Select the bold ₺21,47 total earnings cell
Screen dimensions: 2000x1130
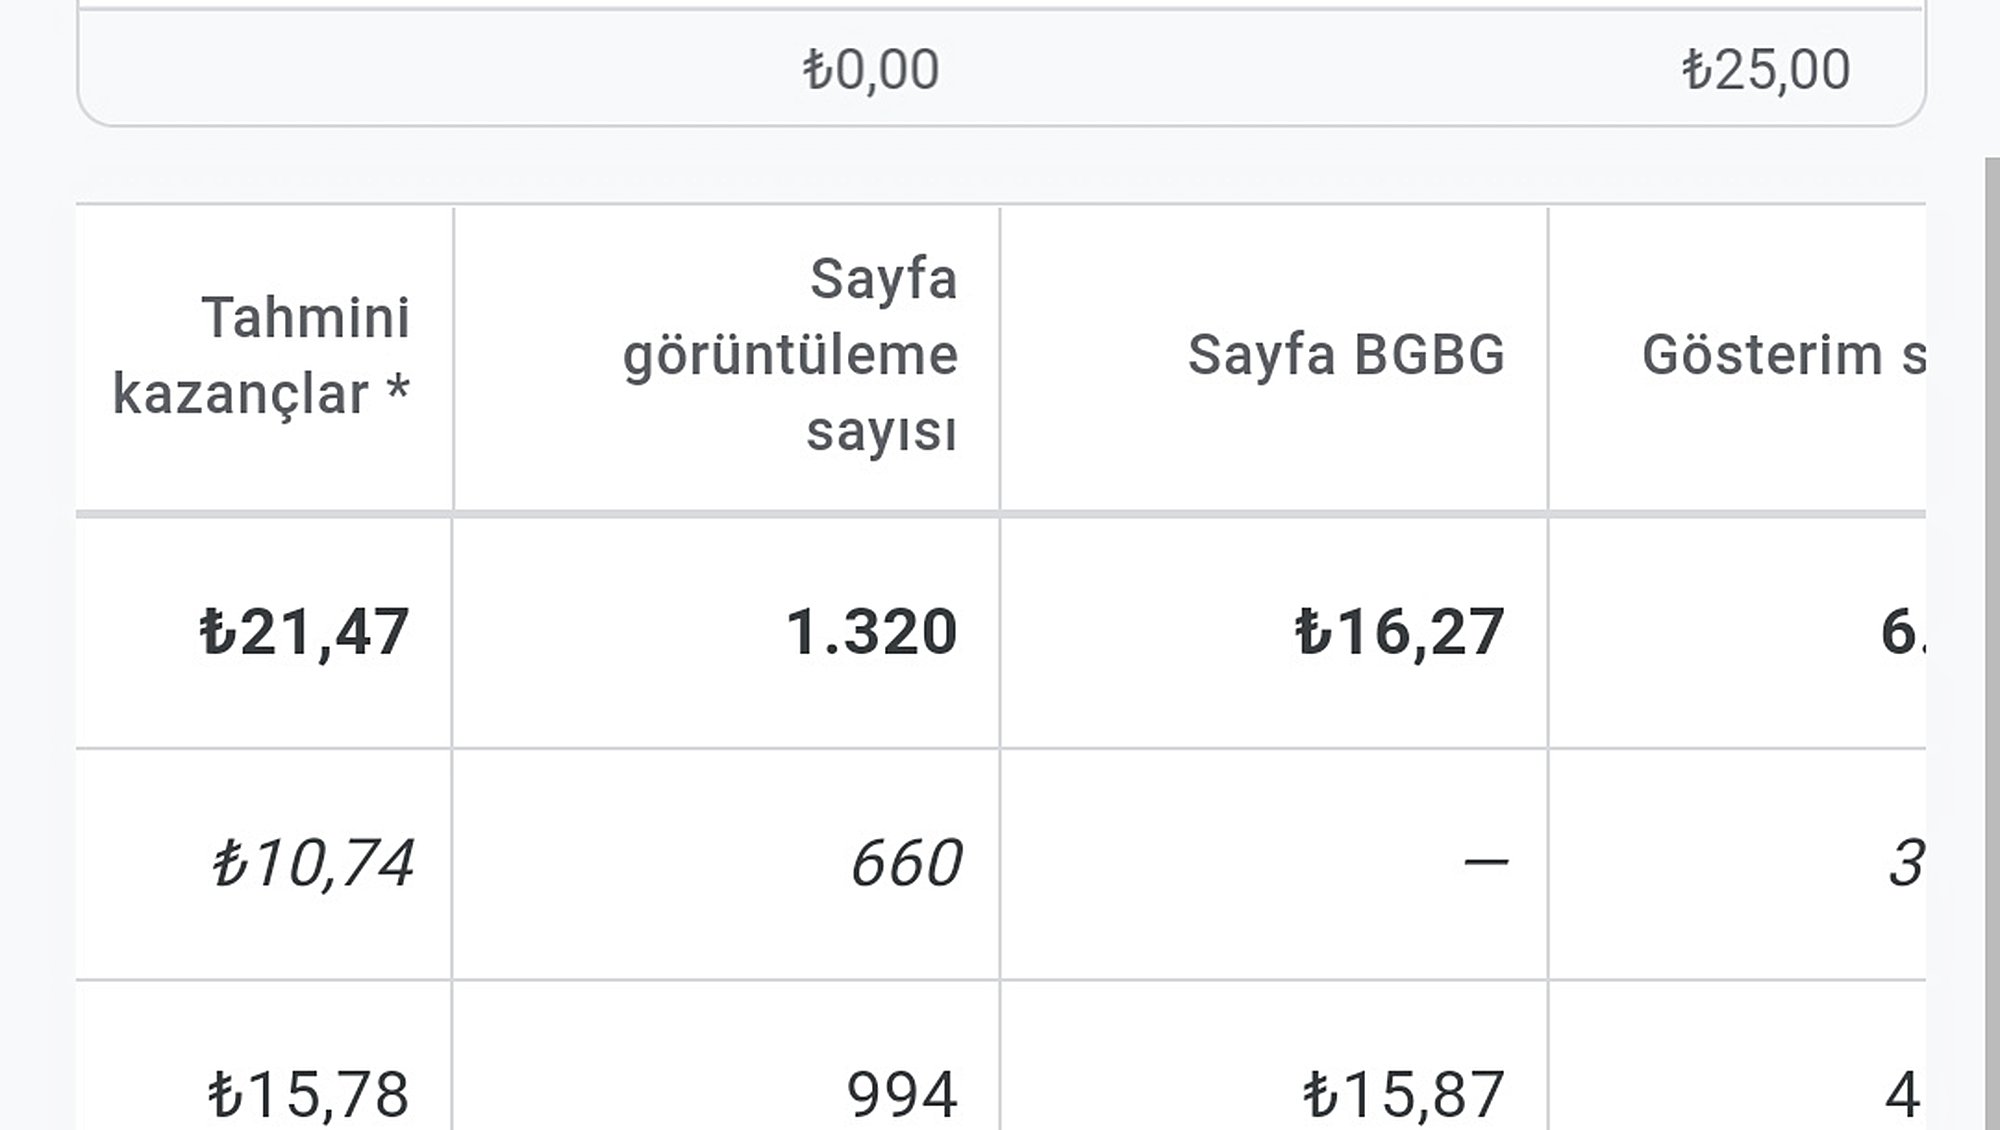click(x=304, y=632)
